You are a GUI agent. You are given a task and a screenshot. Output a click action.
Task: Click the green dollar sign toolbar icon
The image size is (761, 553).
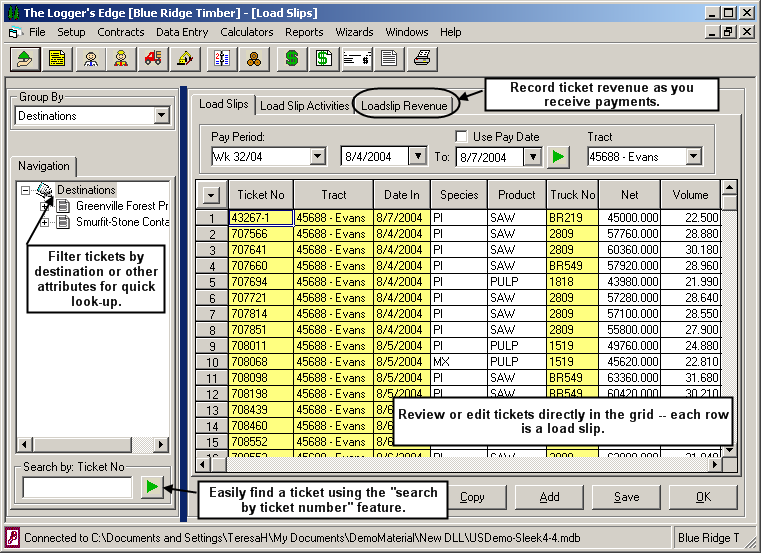[x=292, y=59]
